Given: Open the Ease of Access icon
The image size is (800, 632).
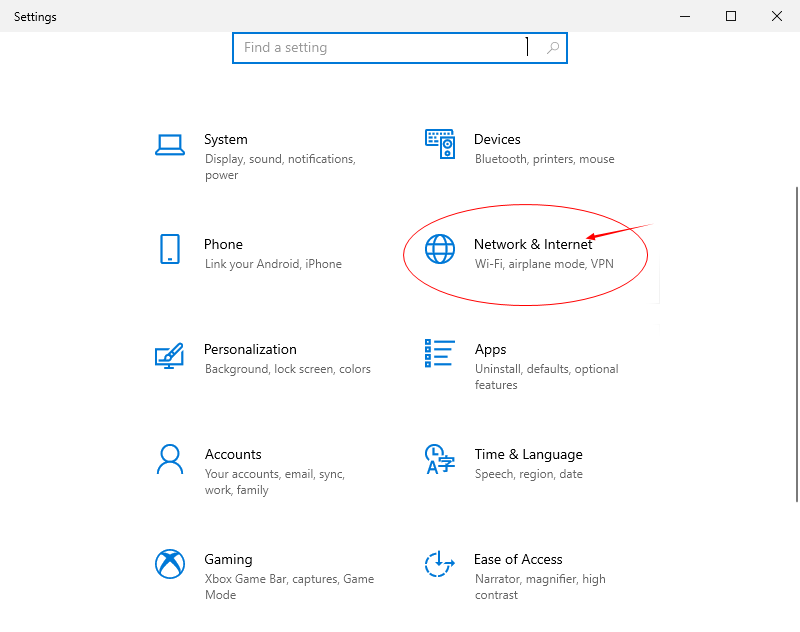Looking at the screenshot, I should (x=440, y=564).
